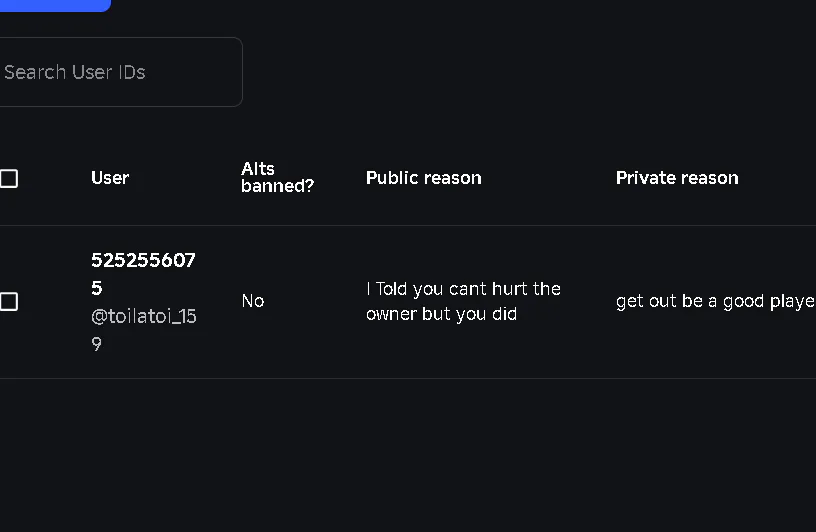
Task: Sort by the User column header
Action: [110, 178]
